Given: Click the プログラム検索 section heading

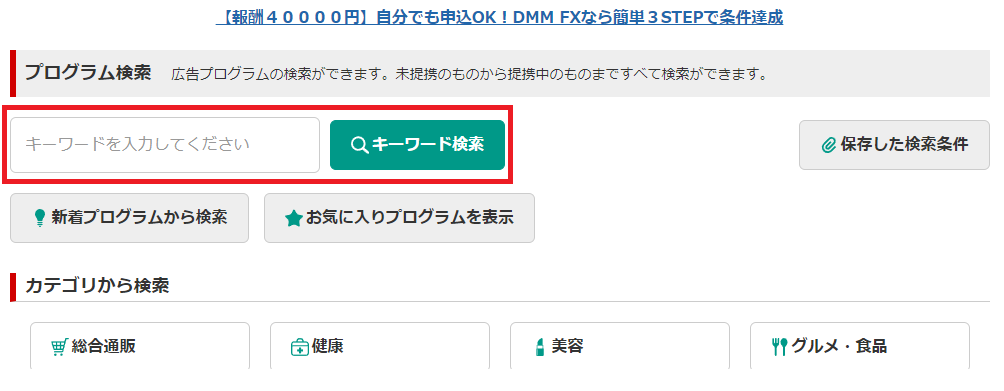Looking at the screenshot, I should point(88,73).
